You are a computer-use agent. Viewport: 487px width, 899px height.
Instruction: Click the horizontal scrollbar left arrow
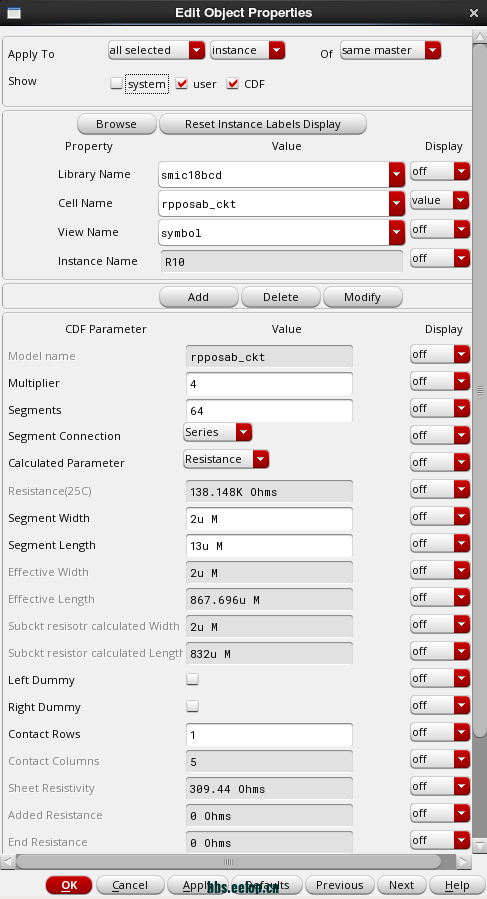tap(7, 862)
